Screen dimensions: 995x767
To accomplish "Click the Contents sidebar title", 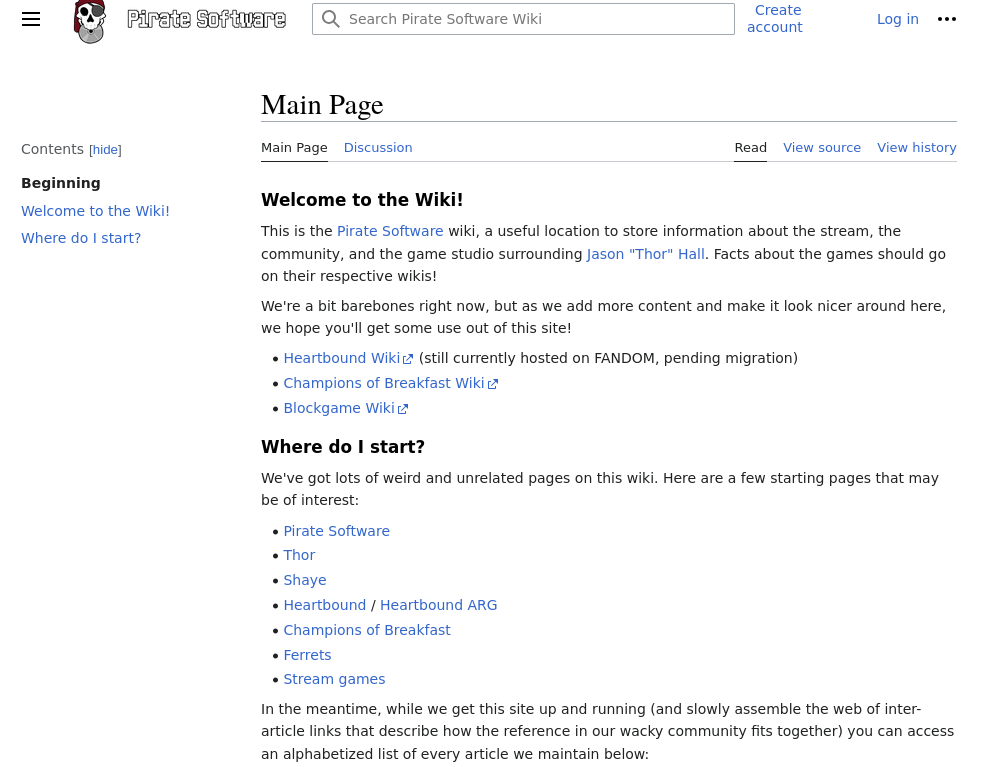I will (x=53, y=149).
